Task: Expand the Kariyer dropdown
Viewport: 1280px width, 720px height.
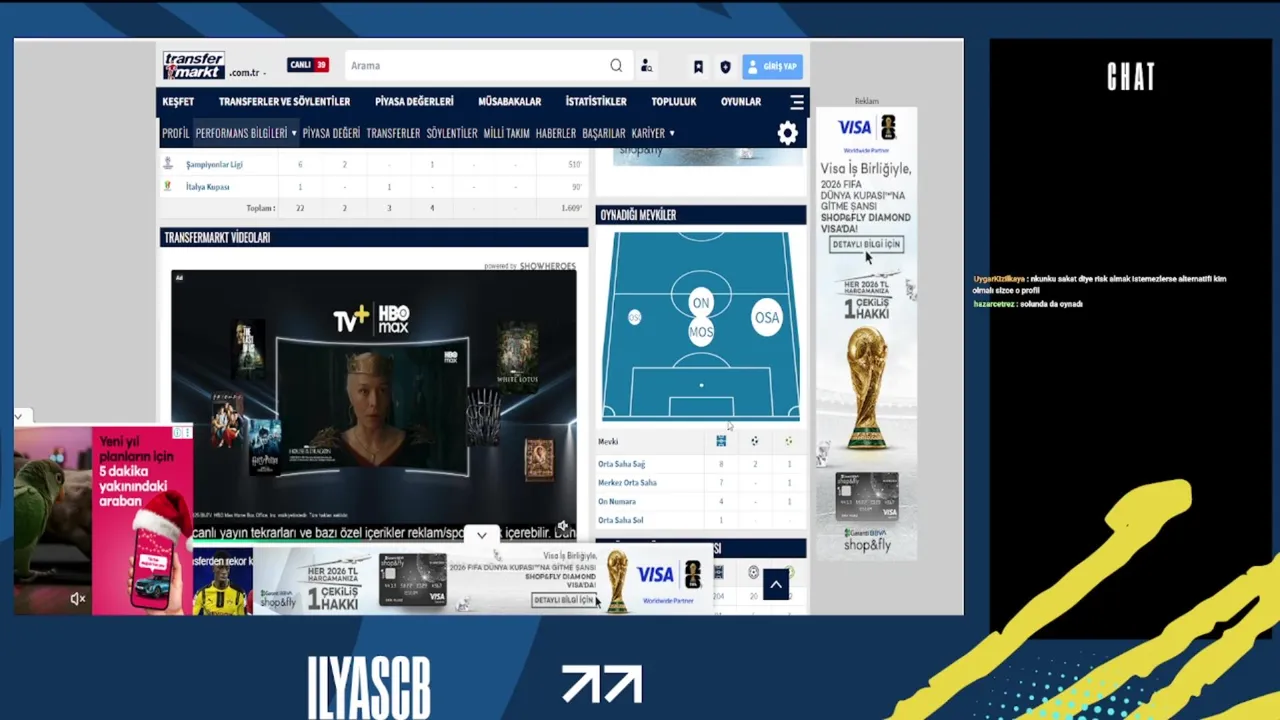Action: (653, 133)
